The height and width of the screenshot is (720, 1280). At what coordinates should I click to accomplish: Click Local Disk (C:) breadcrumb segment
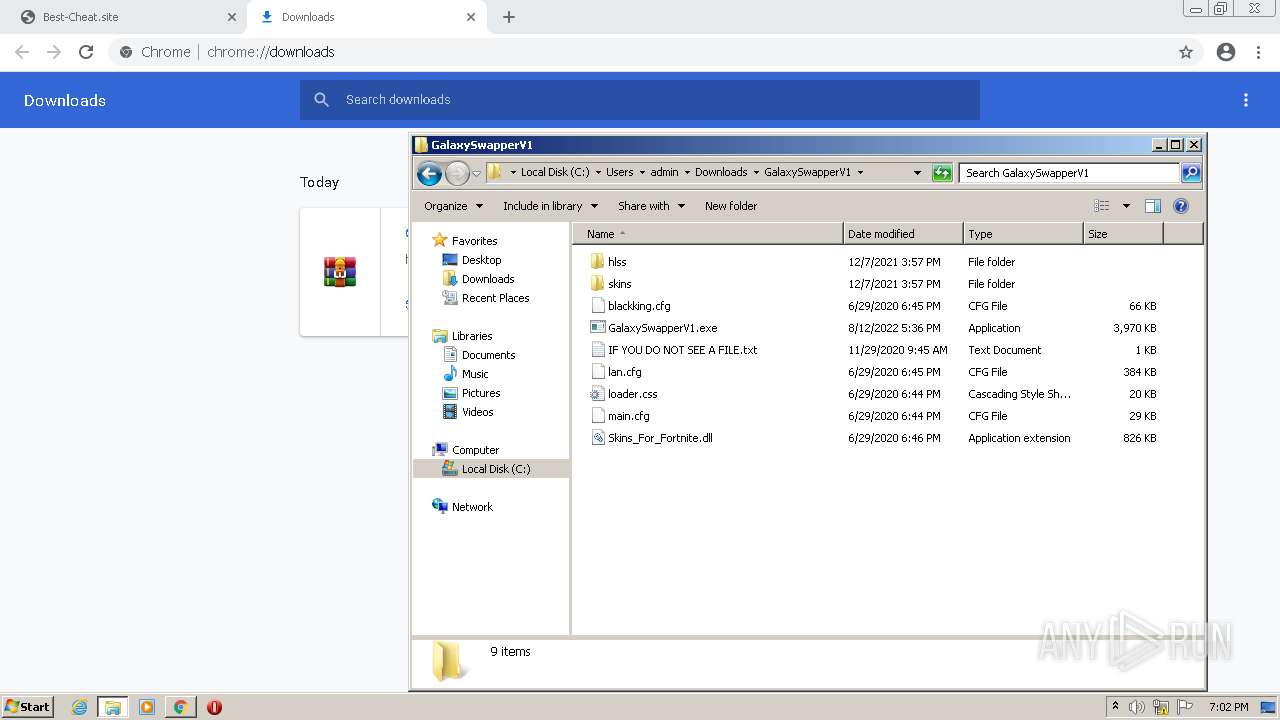point(555,172)
